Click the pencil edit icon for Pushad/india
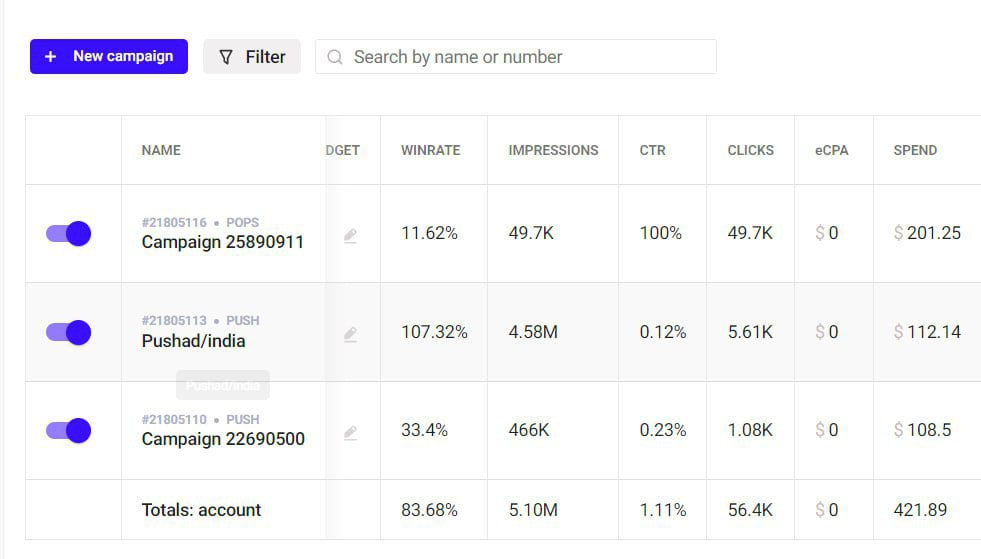 click(350, 335)
